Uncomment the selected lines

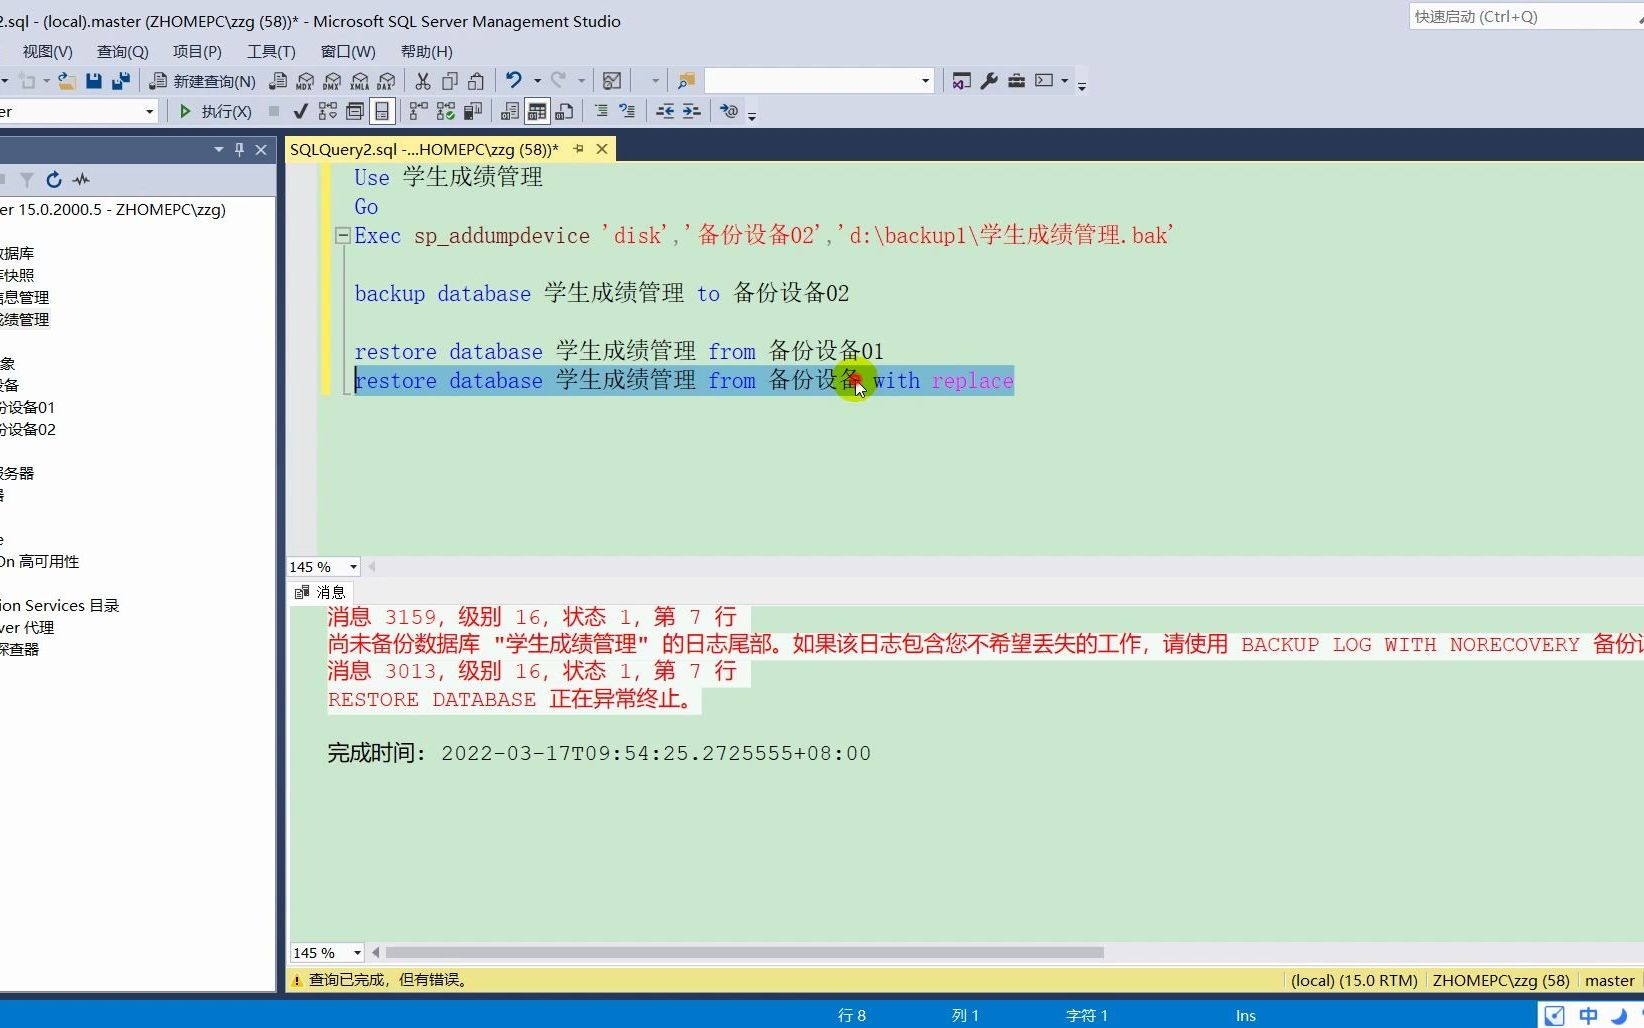tap(627, 111)
